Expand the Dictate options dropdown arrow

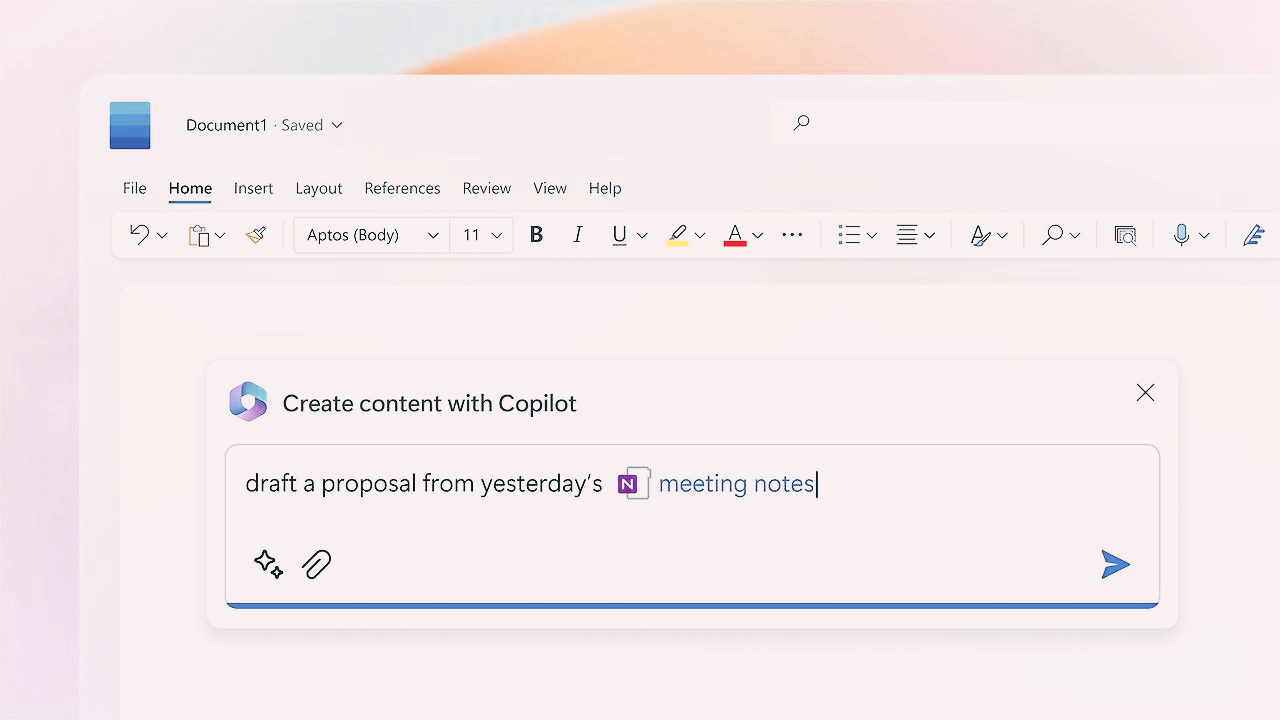point(1204,236)
